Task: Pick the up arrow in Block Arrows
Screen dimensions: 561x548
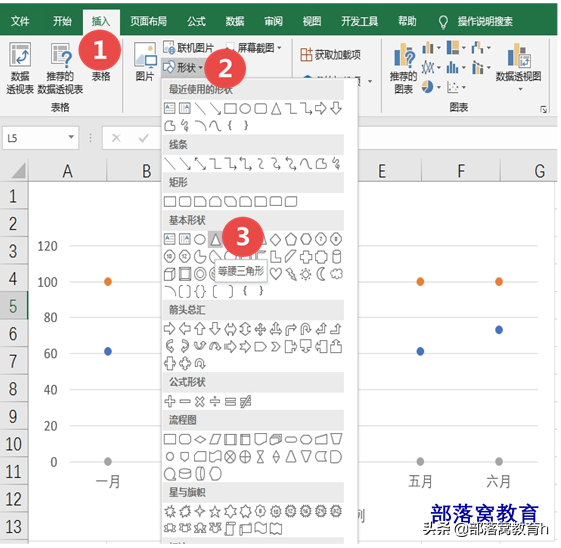Action: [200, 329]
